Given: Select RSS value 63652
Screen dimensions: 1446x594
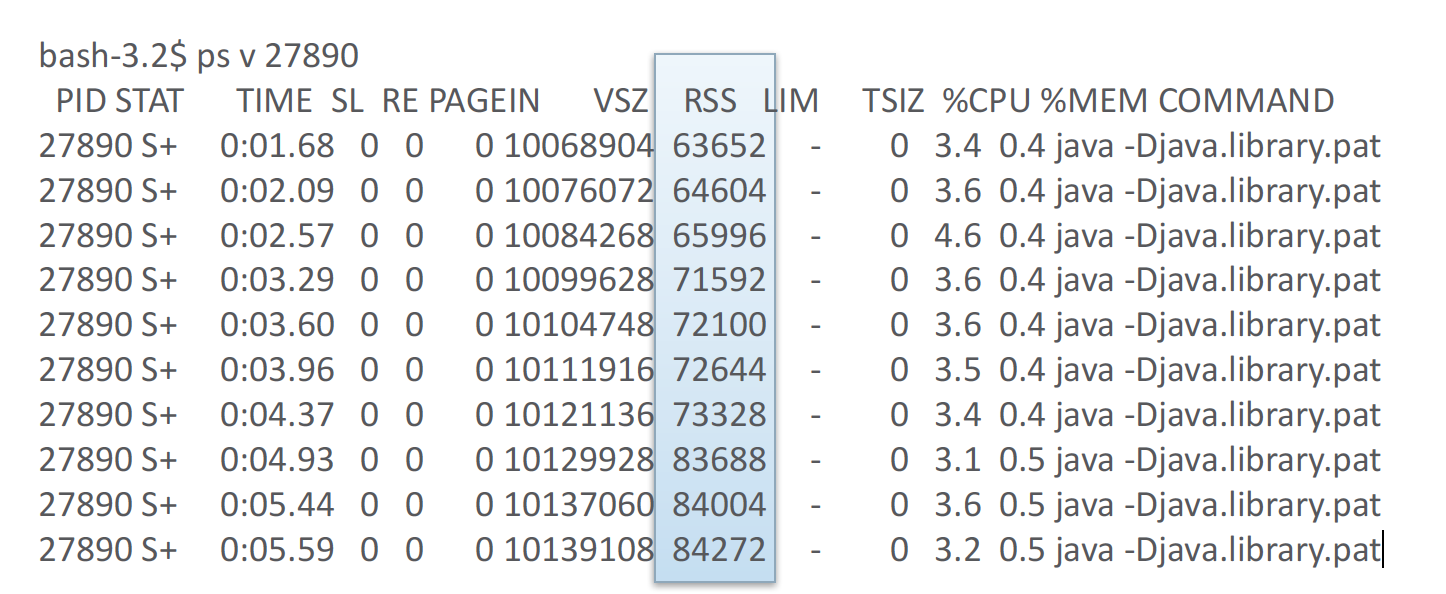Looking at the screenshot, I should [719, 146].
